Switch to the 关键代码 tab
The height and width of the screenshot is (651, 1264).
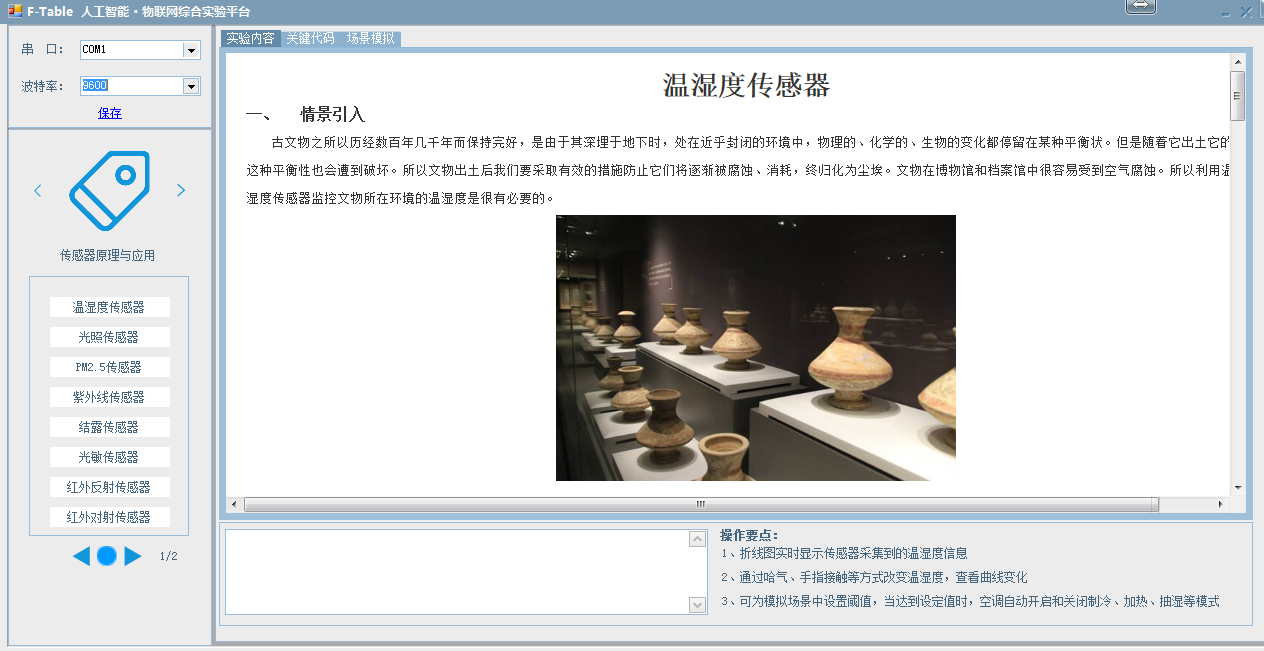click(310, 39)
